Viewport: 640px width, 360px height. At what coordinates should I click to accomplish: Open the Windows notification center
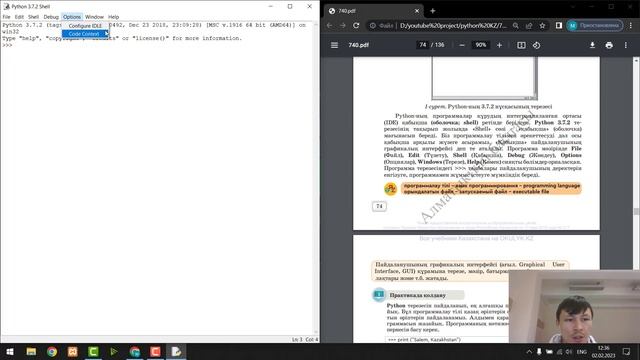tap(627, 351)
